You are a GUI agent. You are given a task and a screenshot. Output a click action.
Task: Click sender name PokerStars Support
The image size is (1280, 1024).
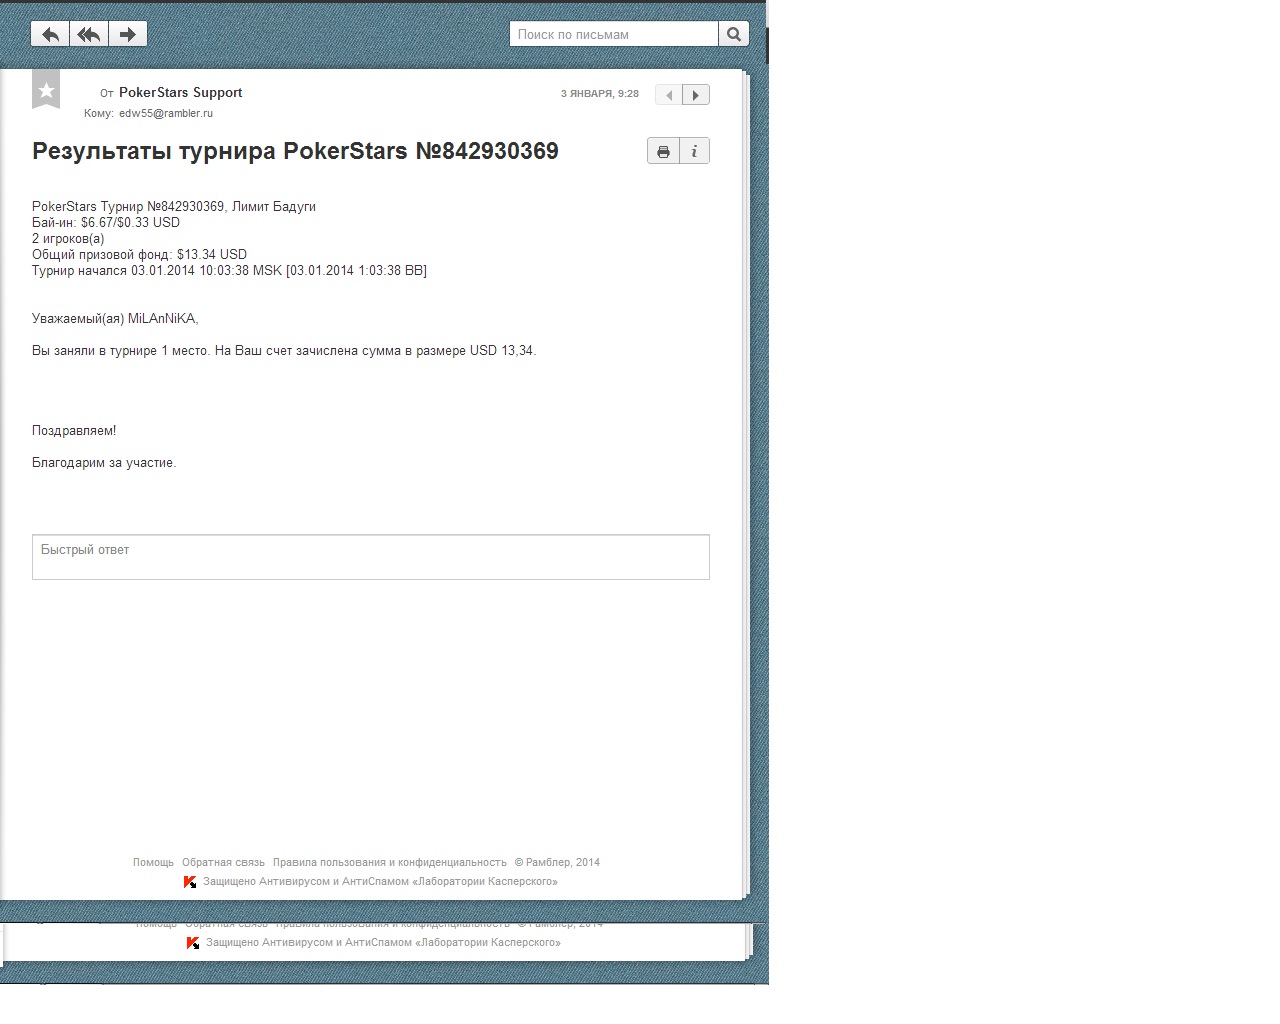tap(181, 92)
